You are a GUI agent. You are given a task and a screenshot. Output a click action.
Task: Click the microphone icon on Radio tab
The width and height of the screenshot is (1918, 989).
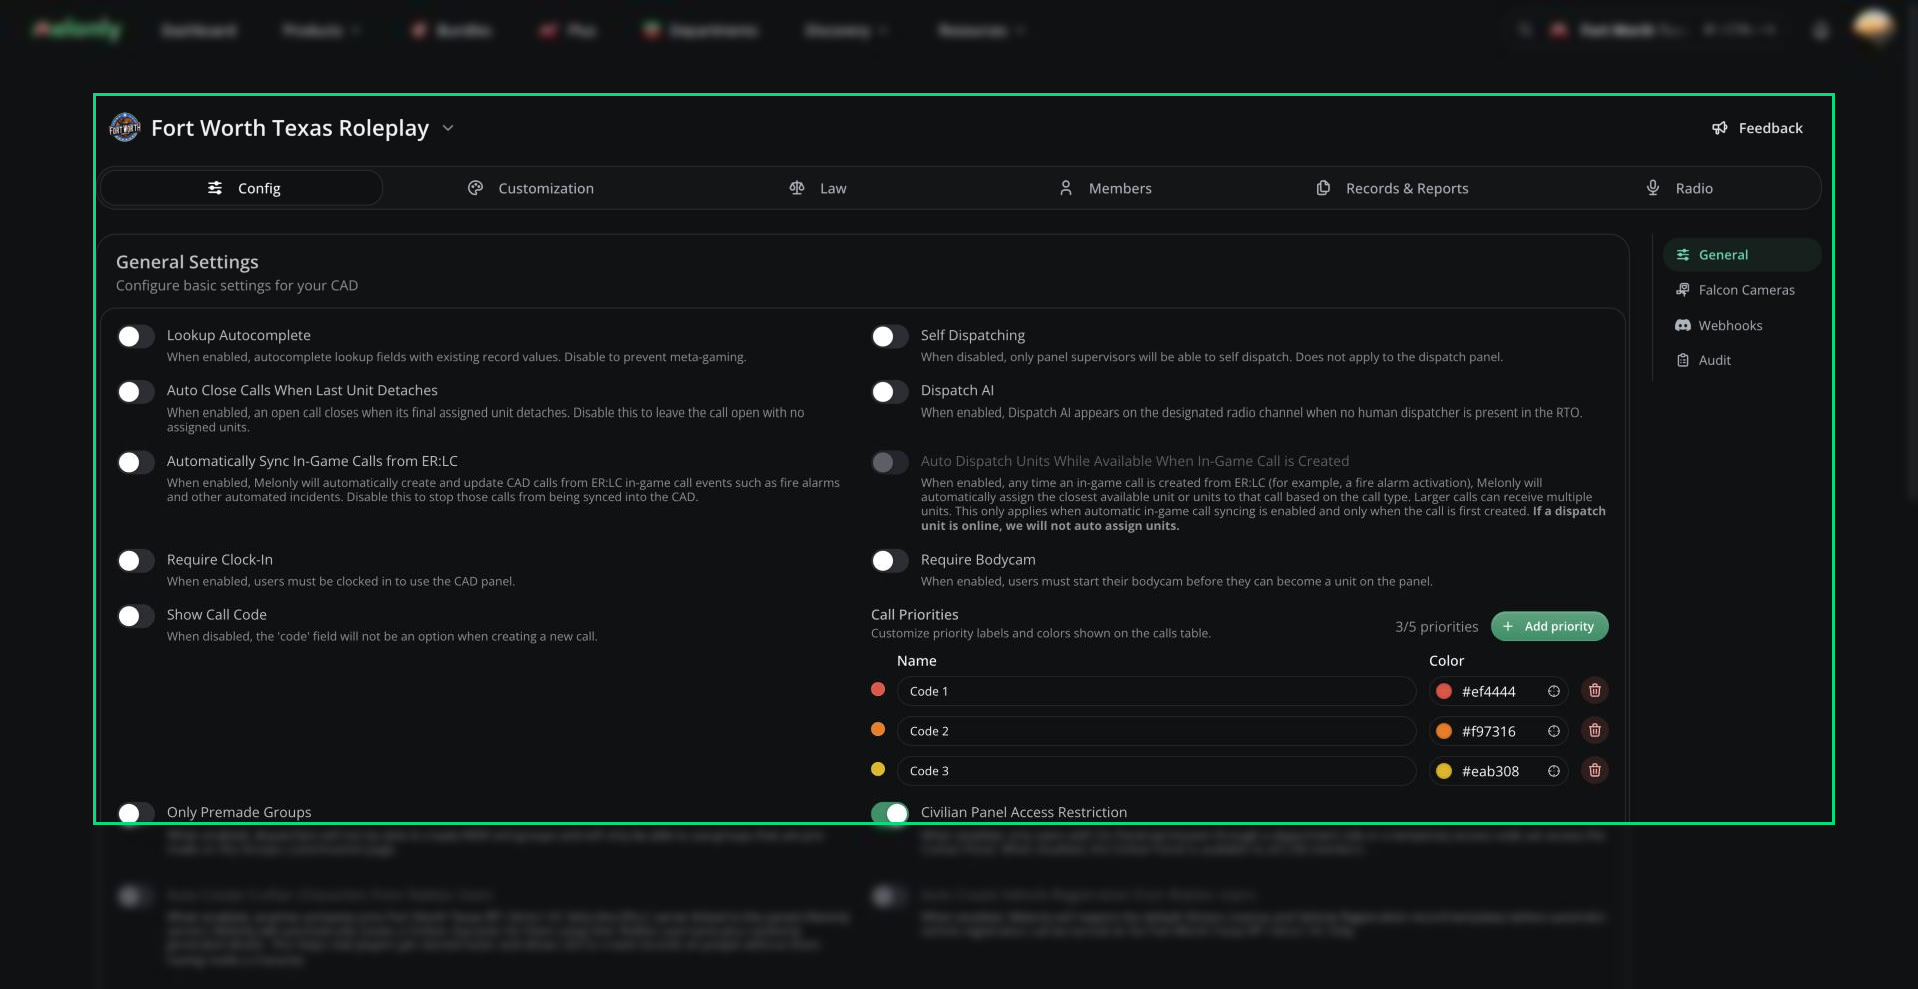pyautogui.click(x=1653, y=188)
